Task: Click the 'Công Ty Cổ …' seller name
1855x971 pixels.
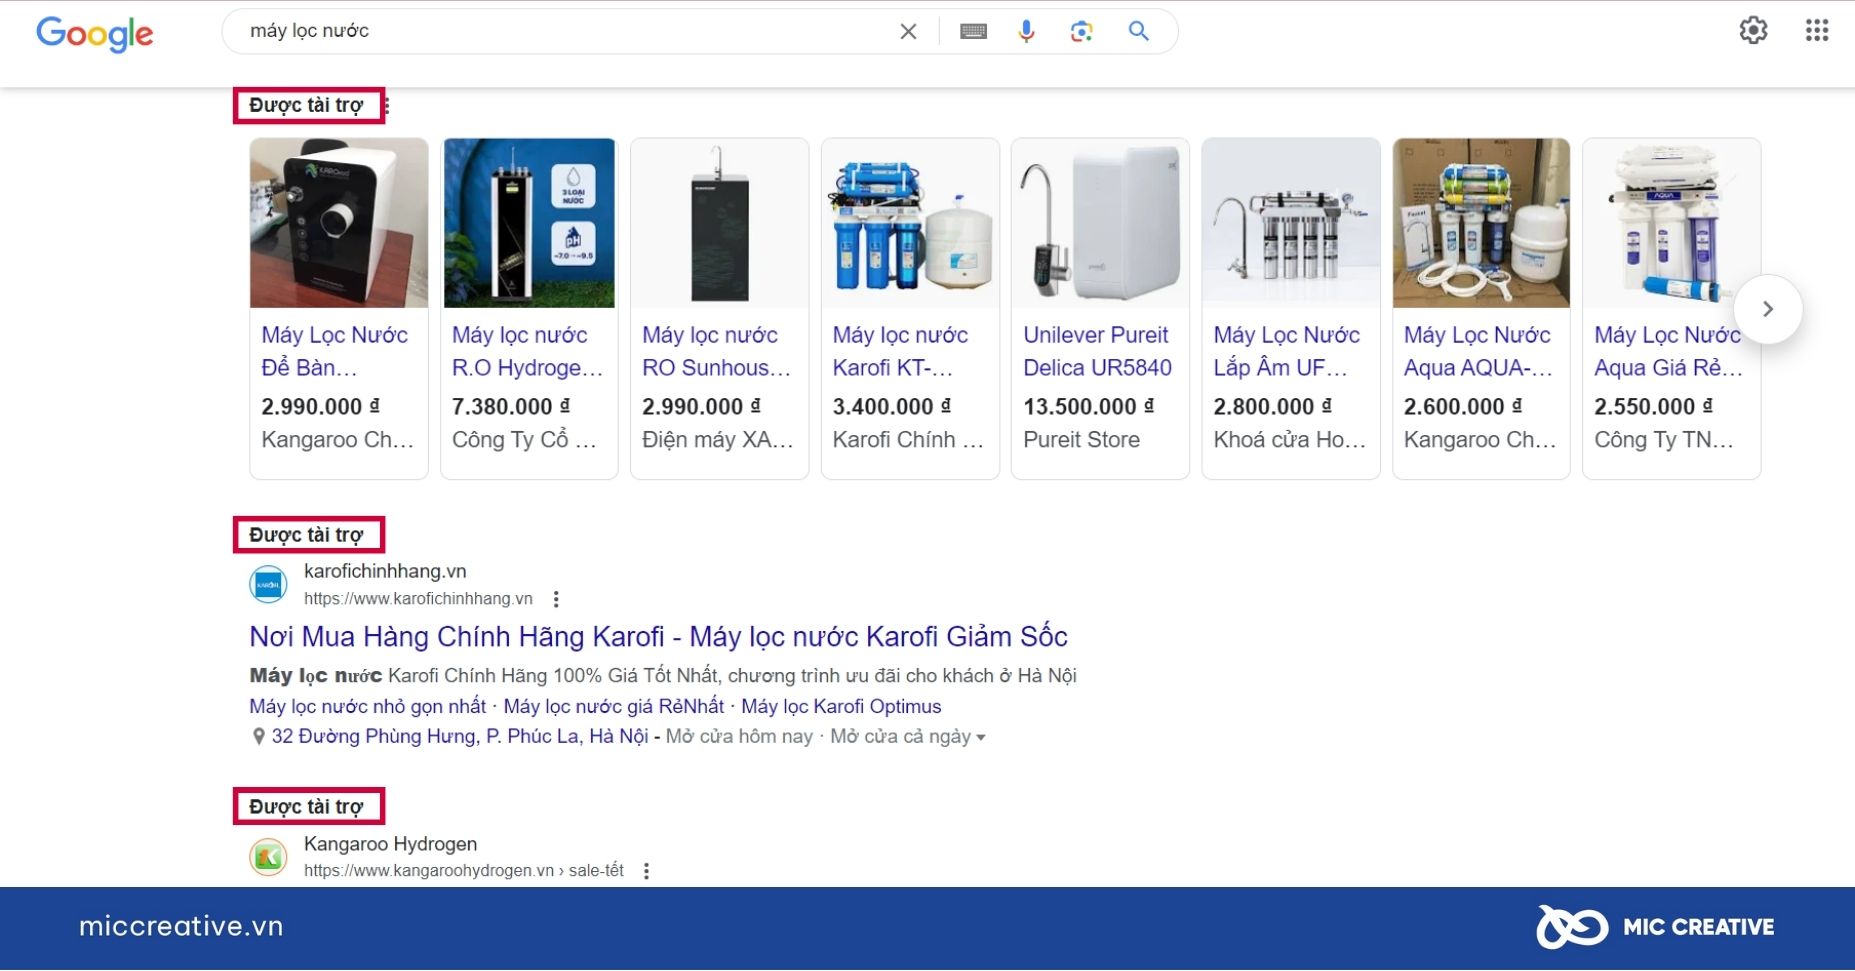Action: point(524,440)
